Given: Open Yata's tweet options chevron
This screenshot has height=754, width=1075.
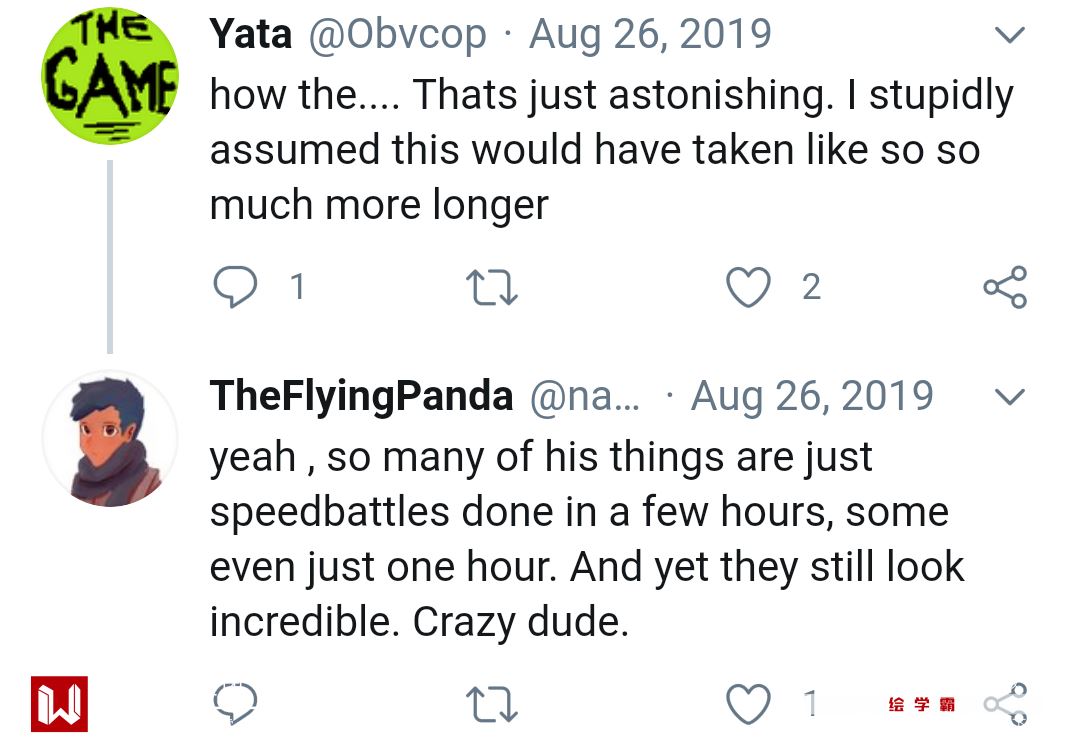Looking at the screenshot, I should click(x=1011, y=36).
